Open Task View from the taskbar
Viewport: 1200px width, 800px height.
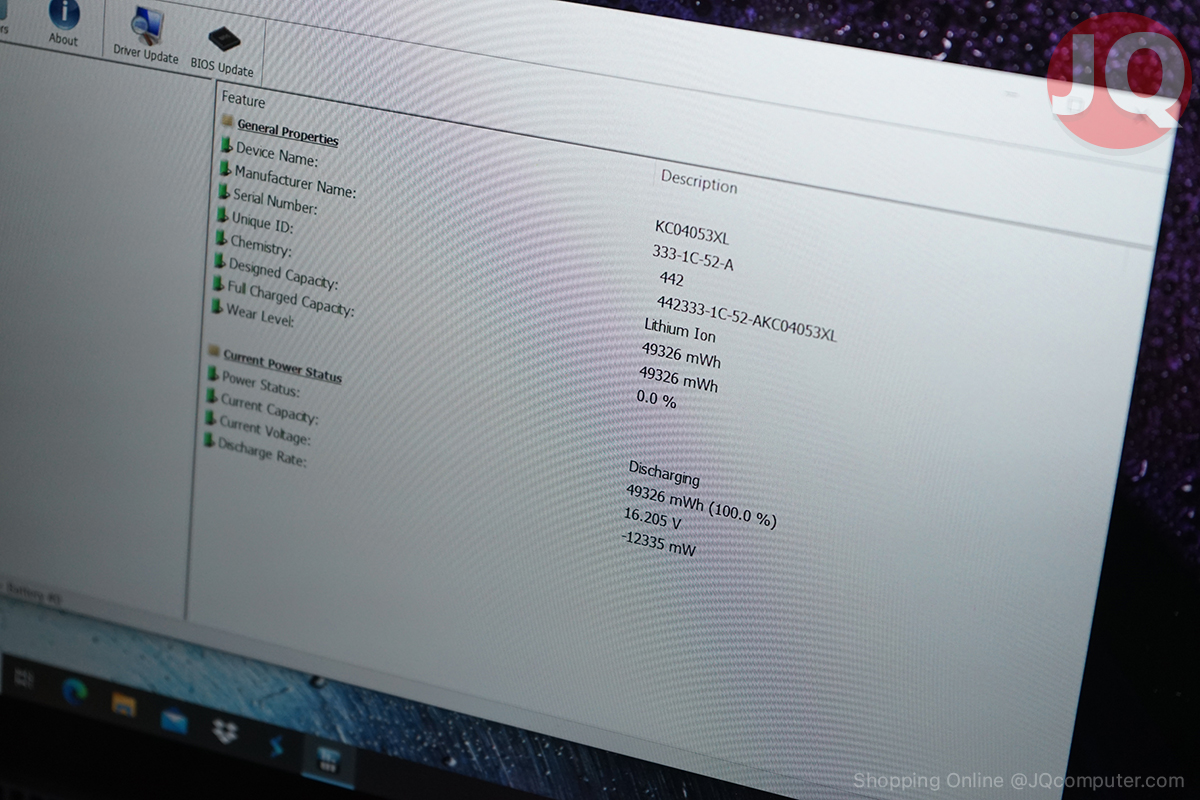coord(26,681)
